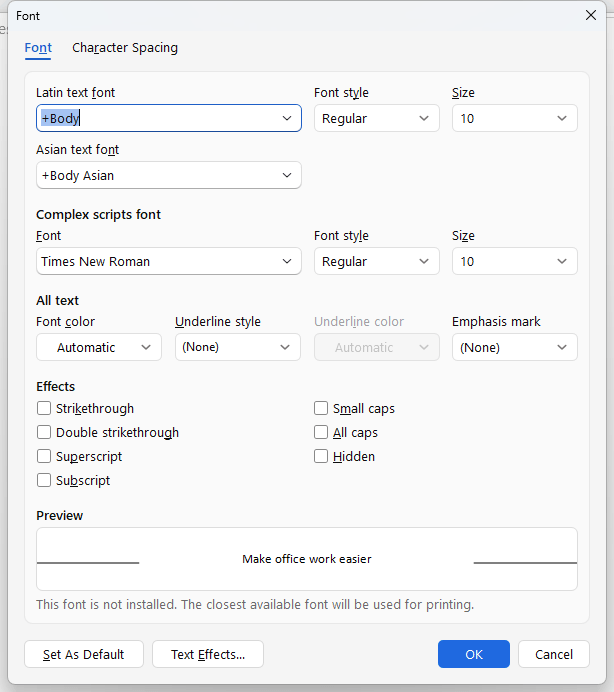Select the Font tab
The width and height of the screenshot is (614, 692).
[x=38, y=48]
